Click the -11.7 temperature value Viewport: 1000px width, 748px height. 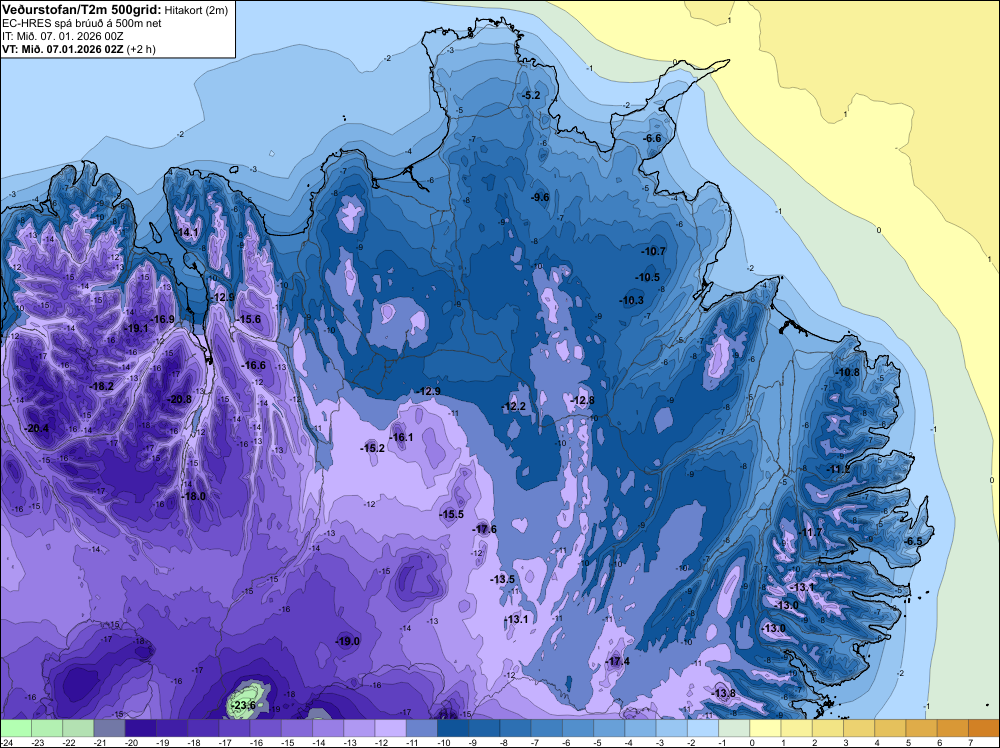[x=811, y=532]
